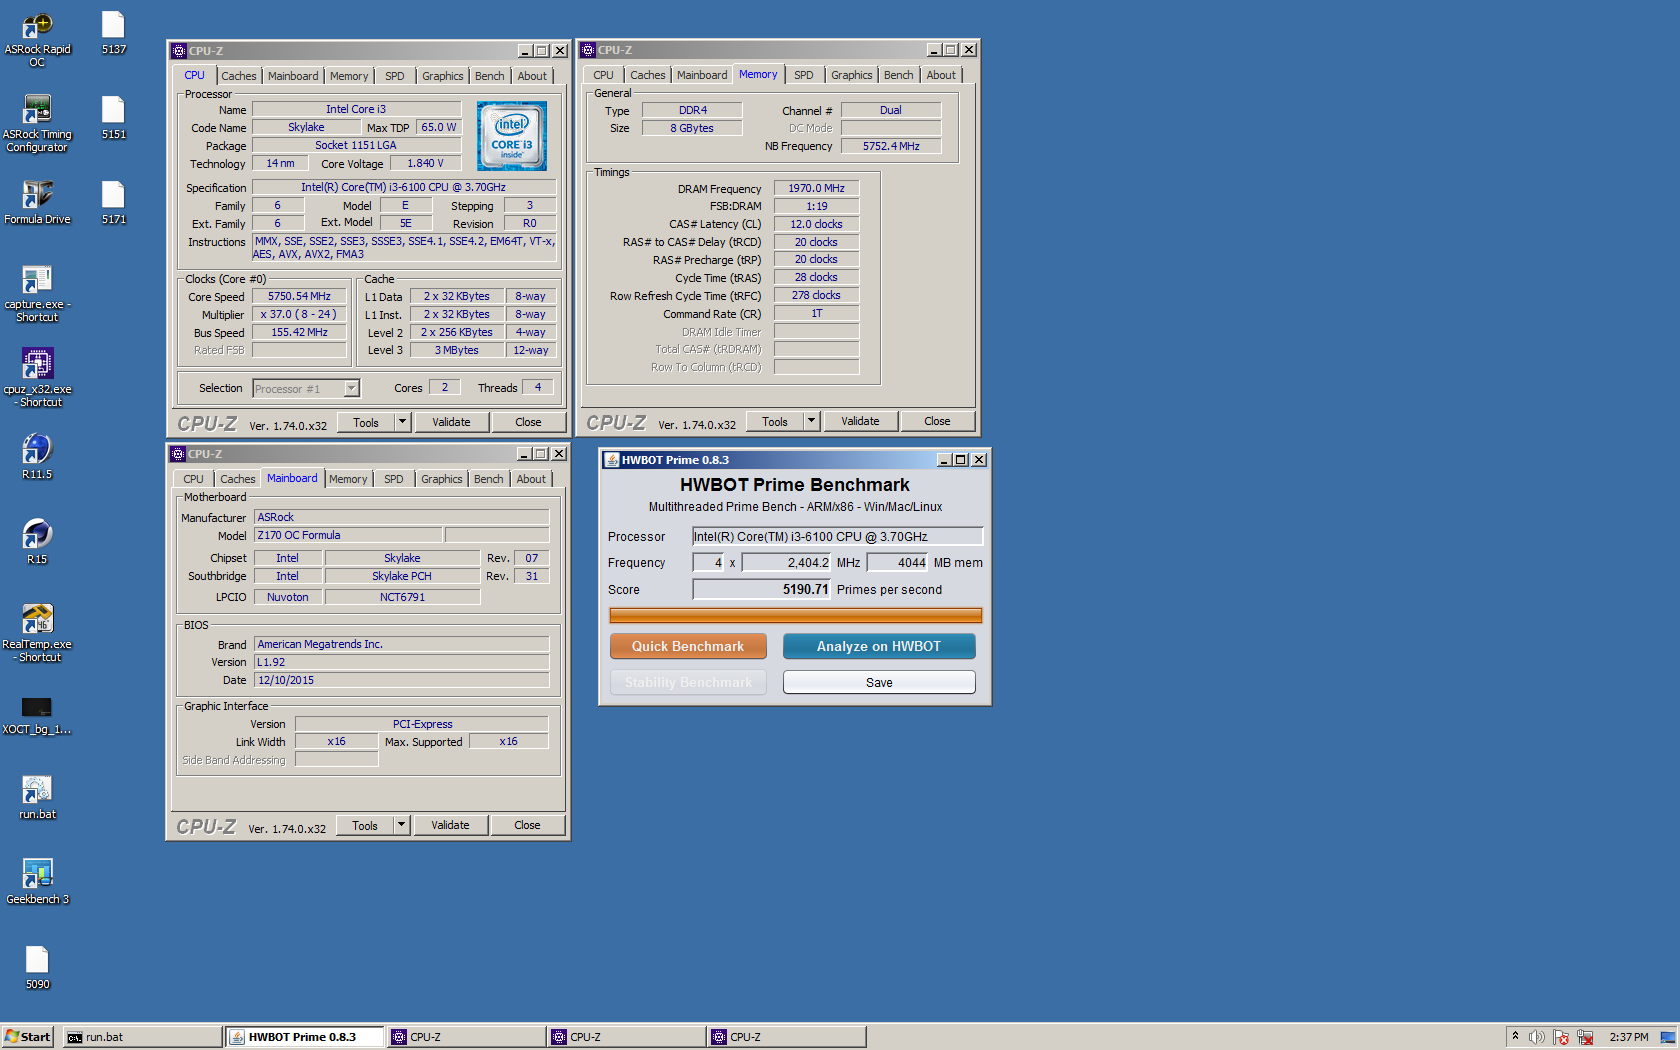
Task: Click Quick Benchmark button
Action: tap(688, 646)
